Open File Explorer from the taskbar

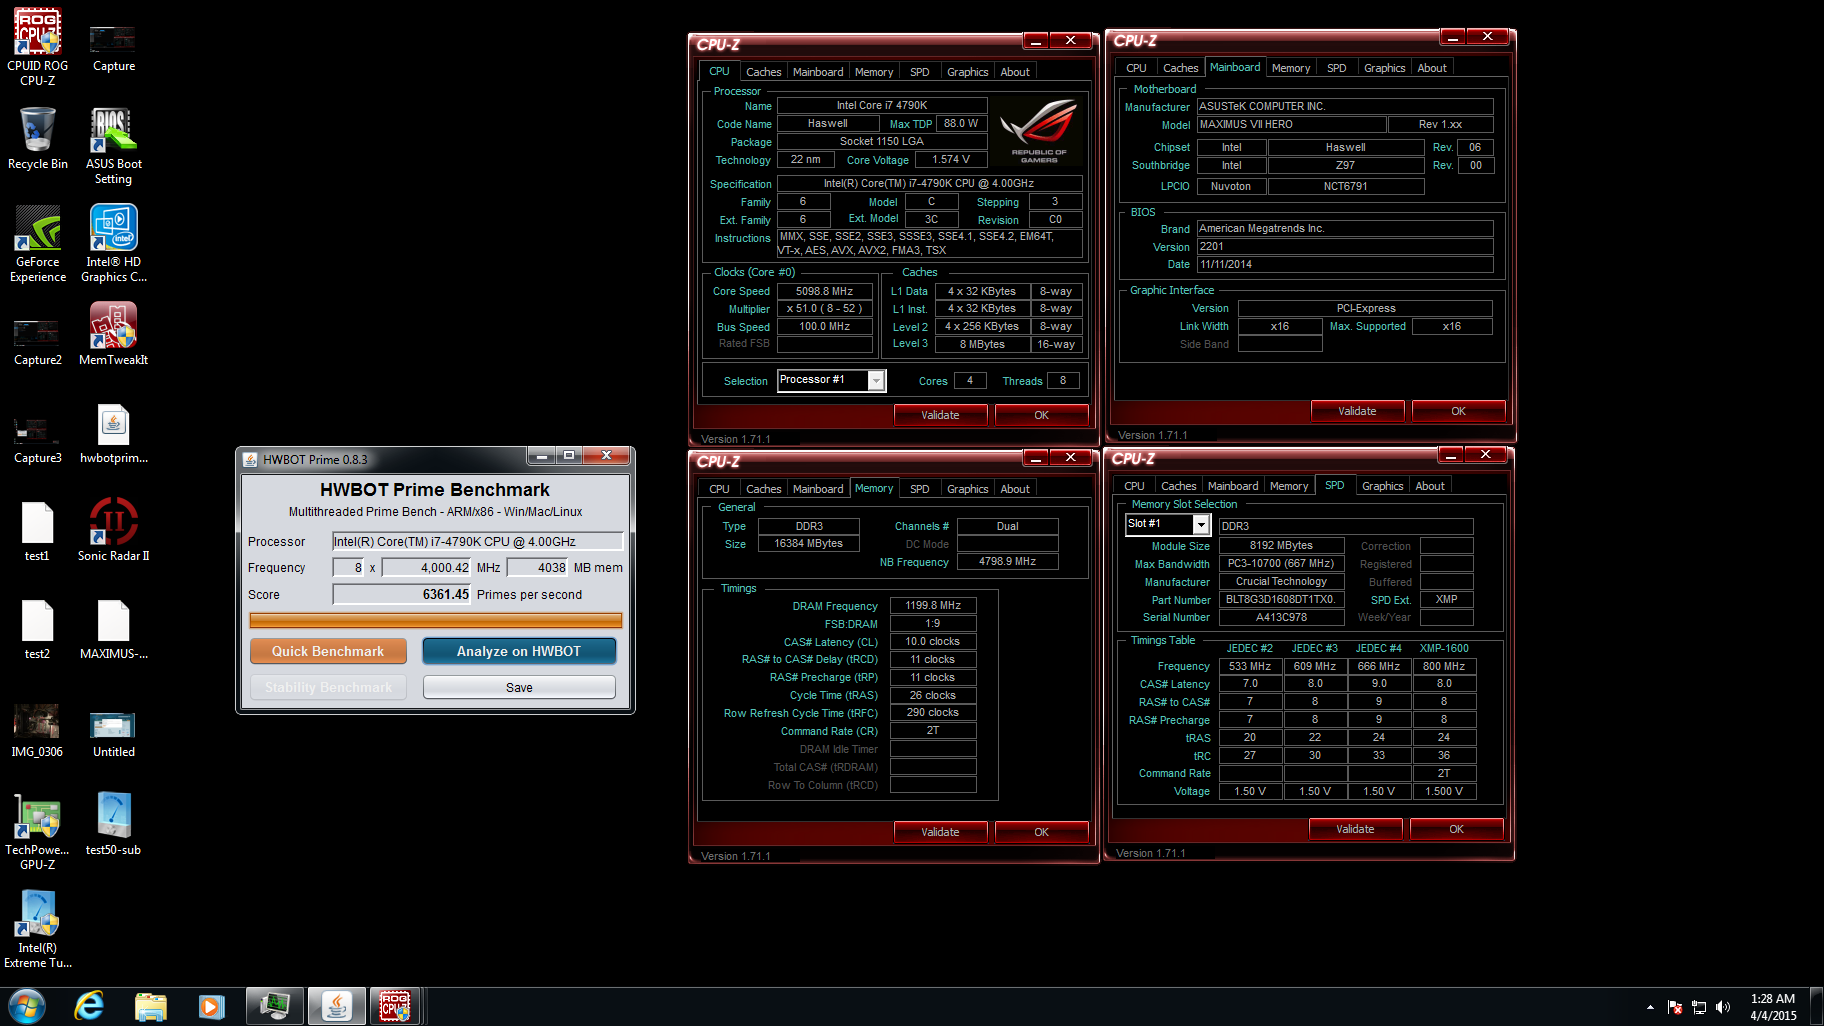[150, 1006]
